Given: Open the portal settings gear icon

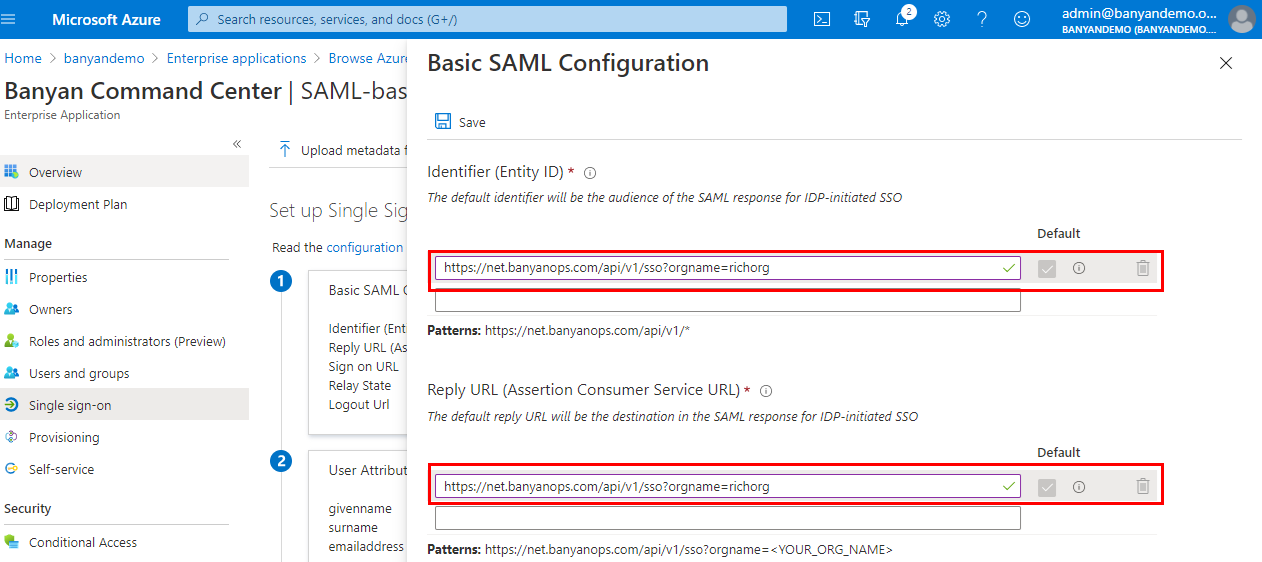Looking at the screenshot, I should (x=942, y=19).
